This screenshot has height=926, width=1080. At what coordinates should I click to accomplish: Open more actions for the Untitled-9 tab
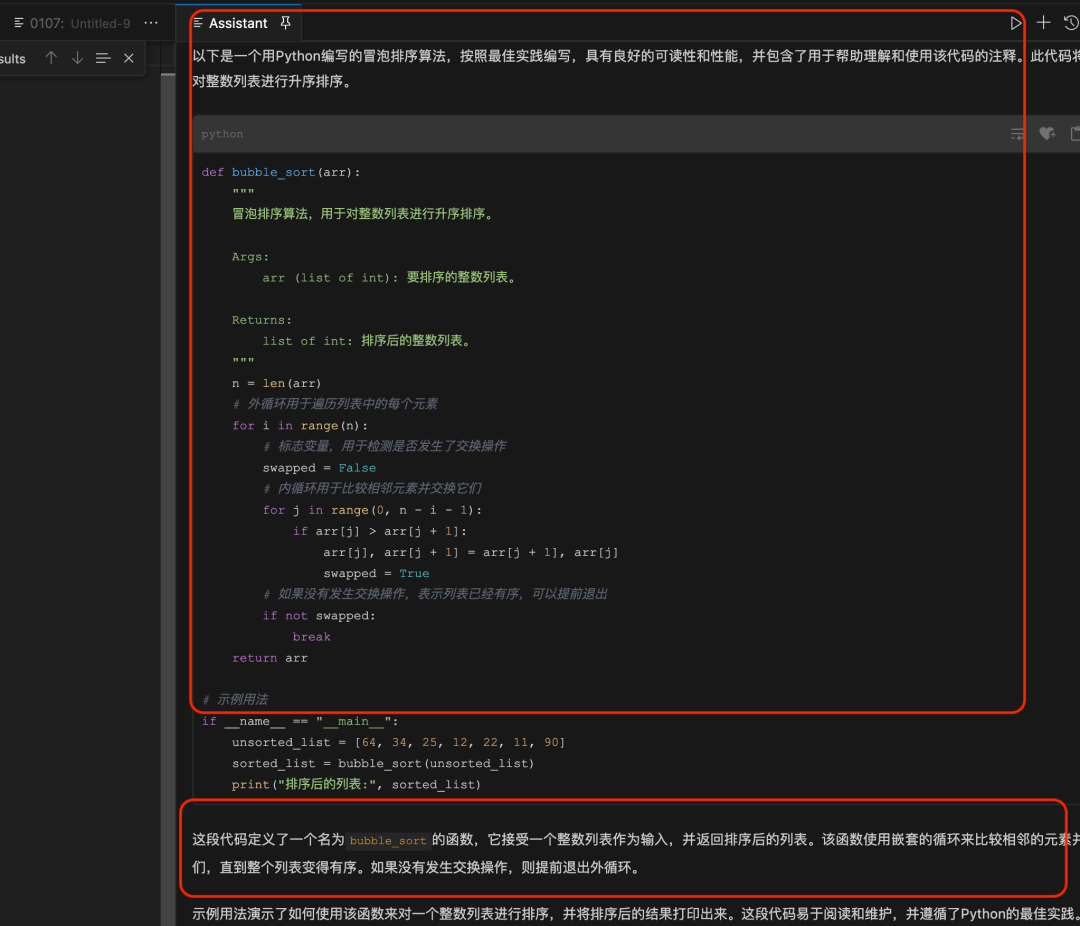coord(151,23)
